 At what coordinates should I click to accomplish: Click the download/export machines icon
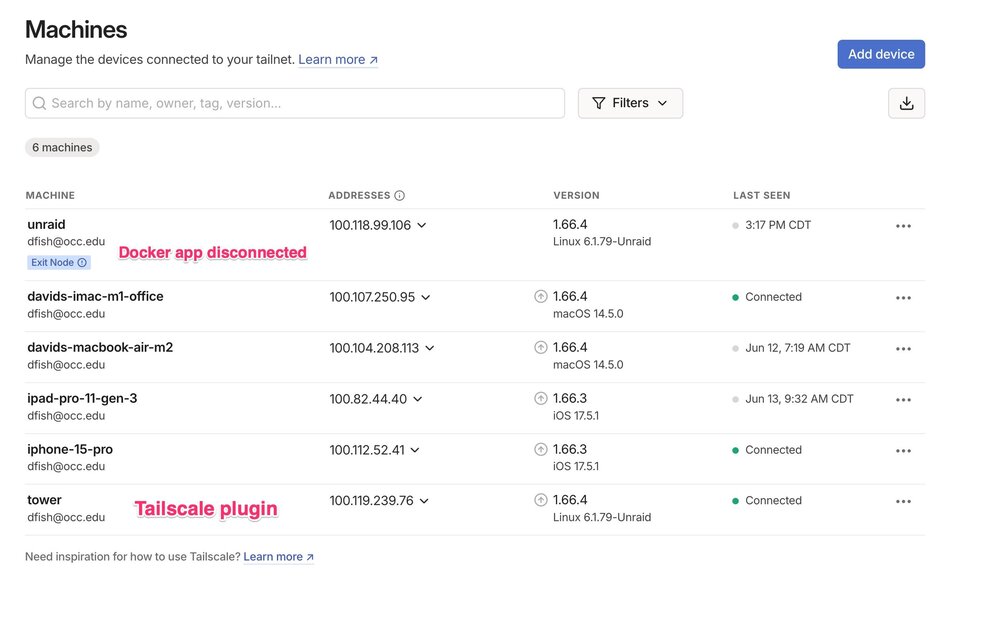906,103
